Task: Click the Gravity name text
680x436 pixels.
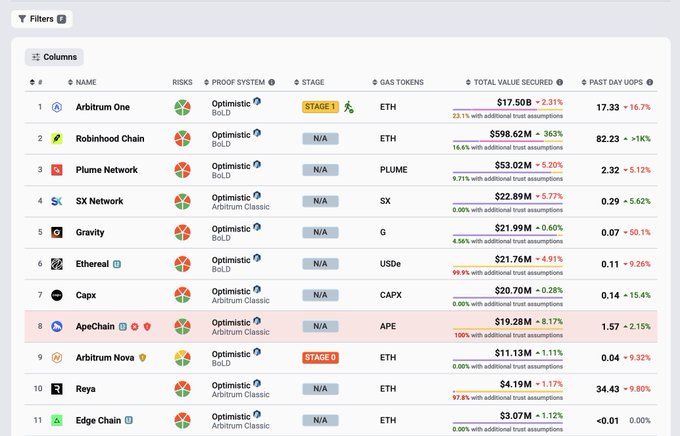Action: pos(90,233)
